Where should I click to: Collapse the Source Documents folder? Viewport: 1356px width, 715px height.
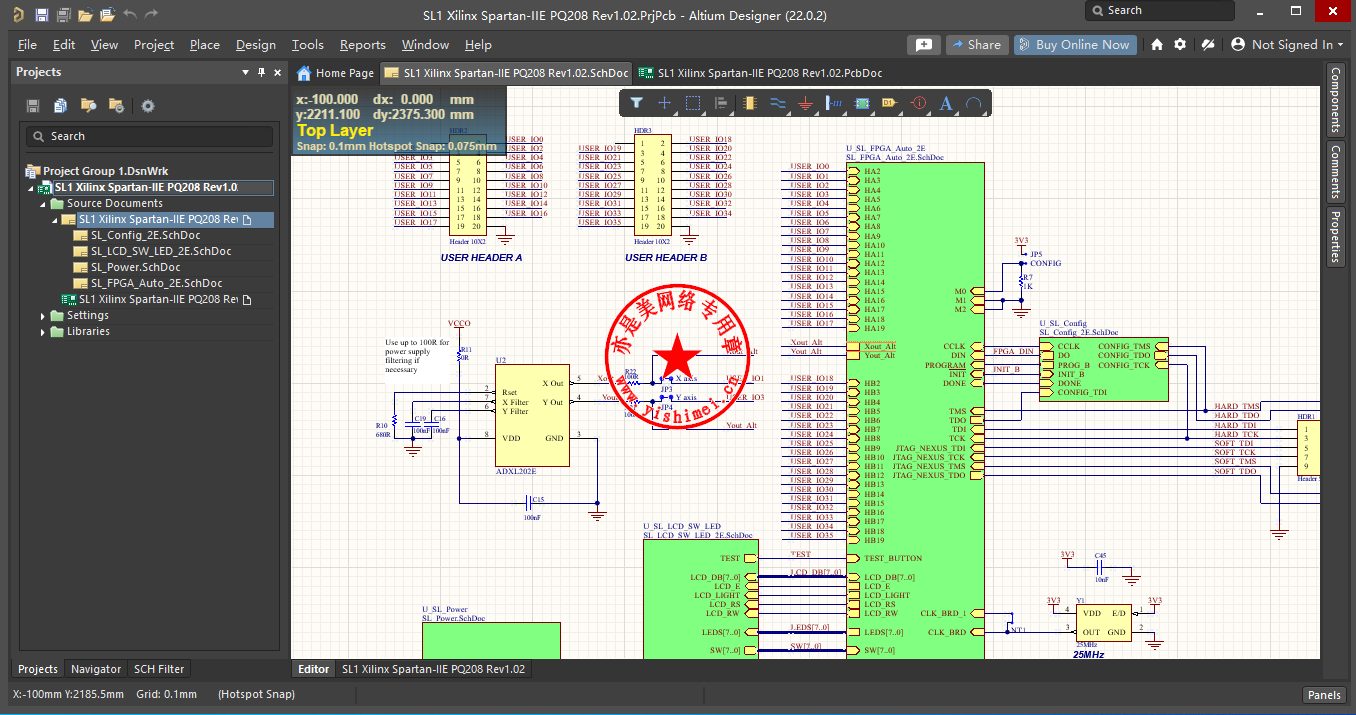(x=45, y=203)
